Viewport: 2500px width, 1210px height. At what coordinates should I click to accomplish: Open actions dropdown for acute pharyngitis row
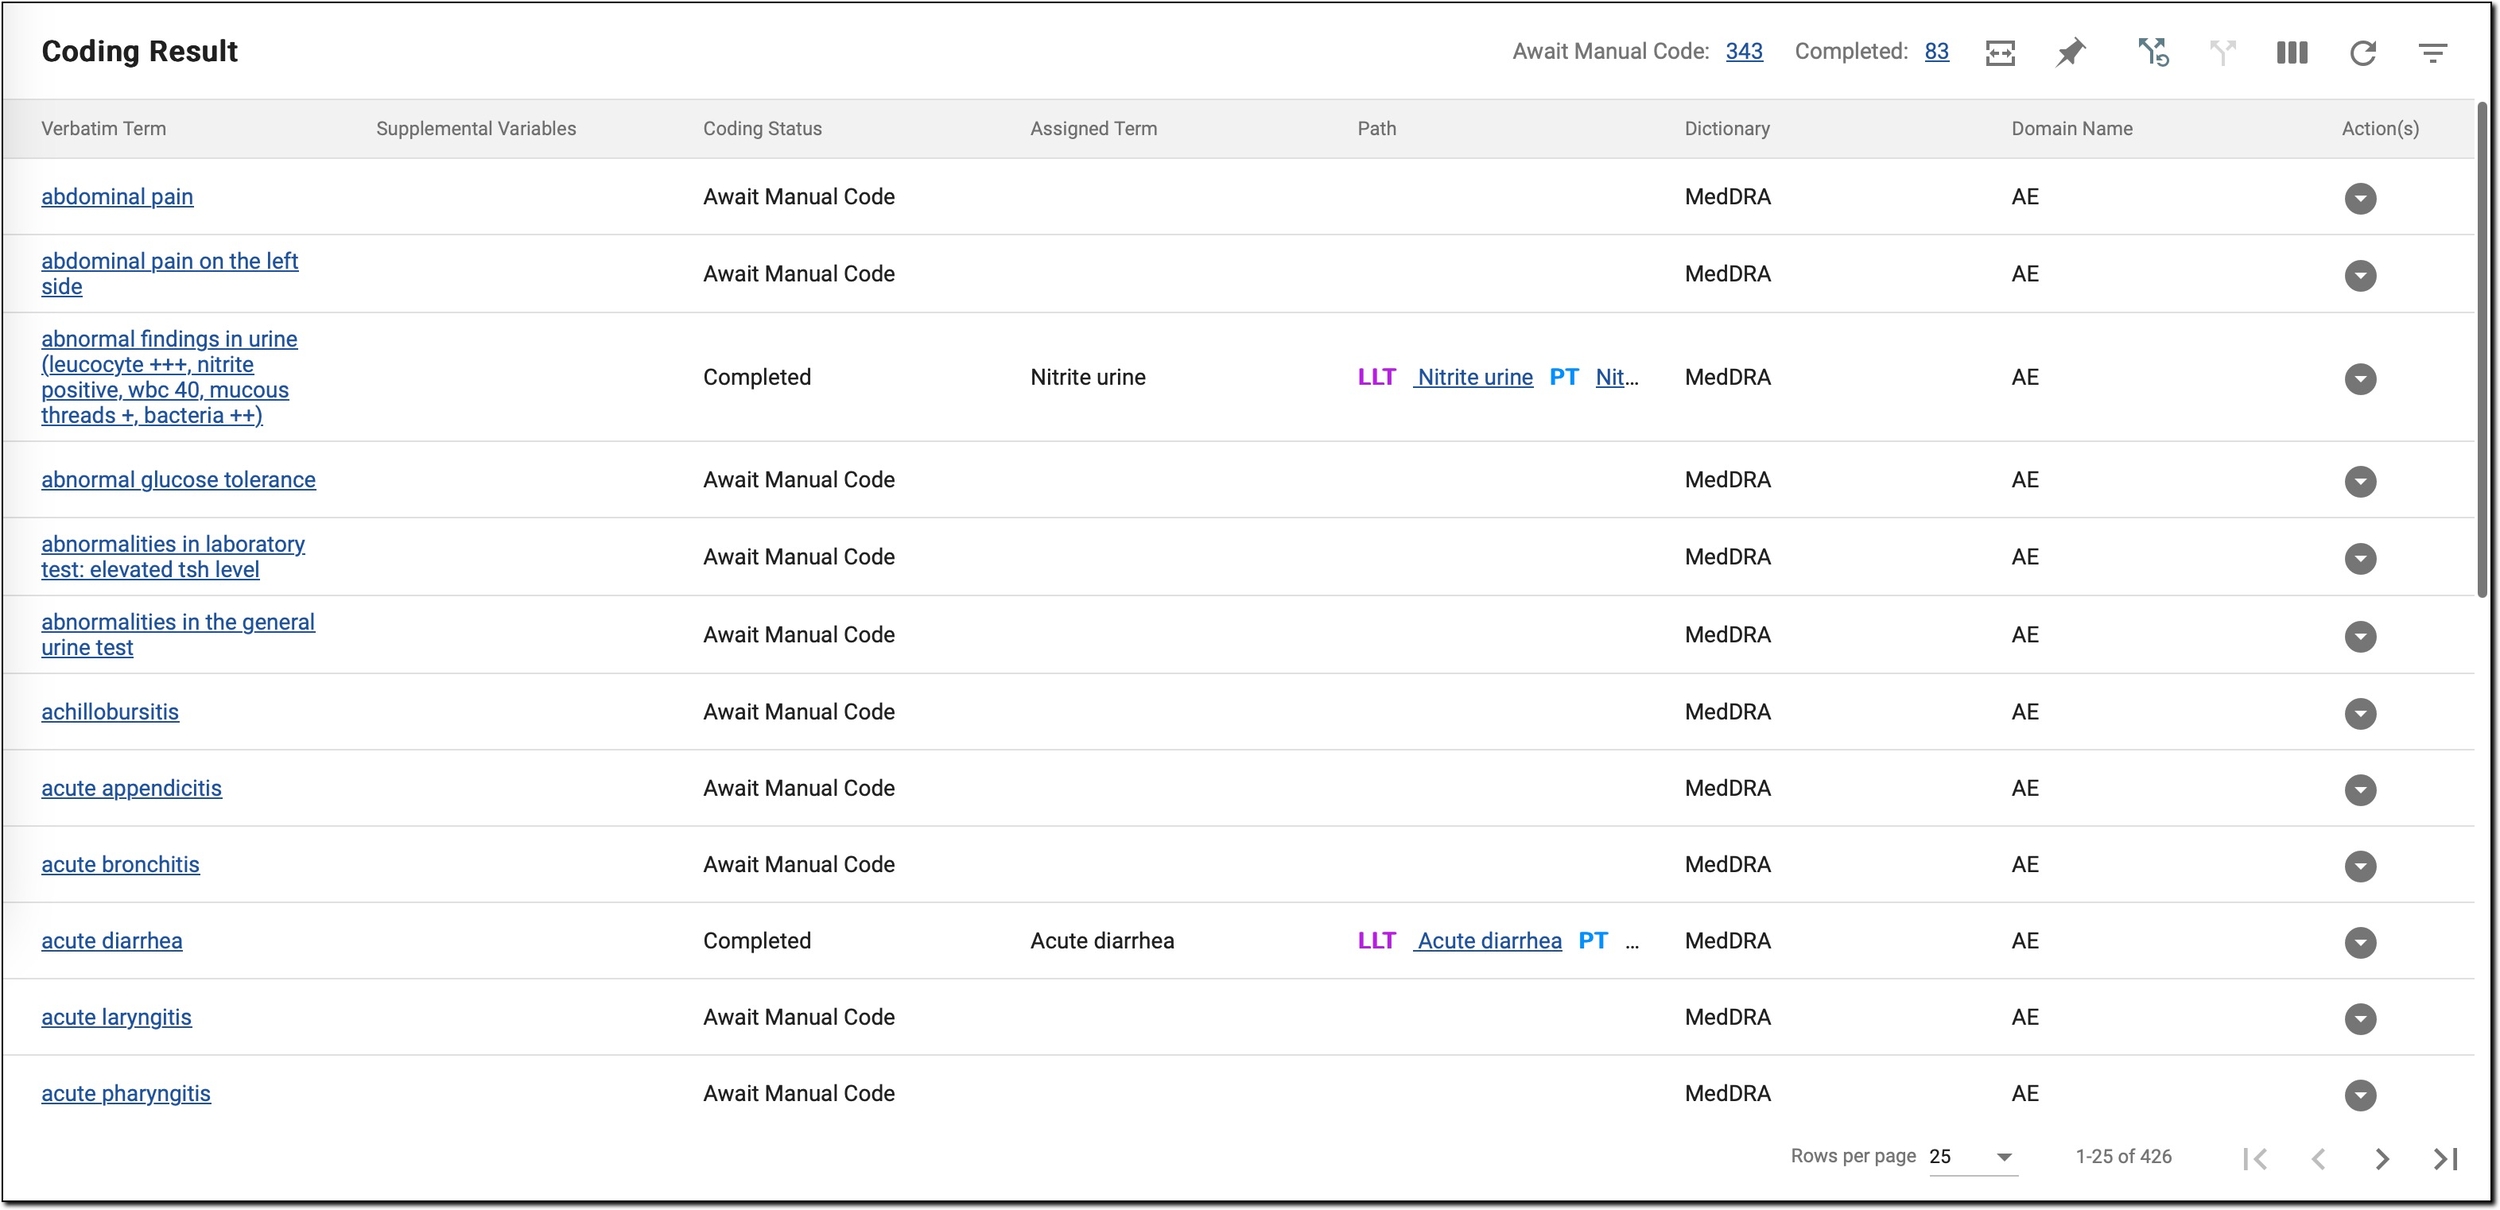2360,1094
